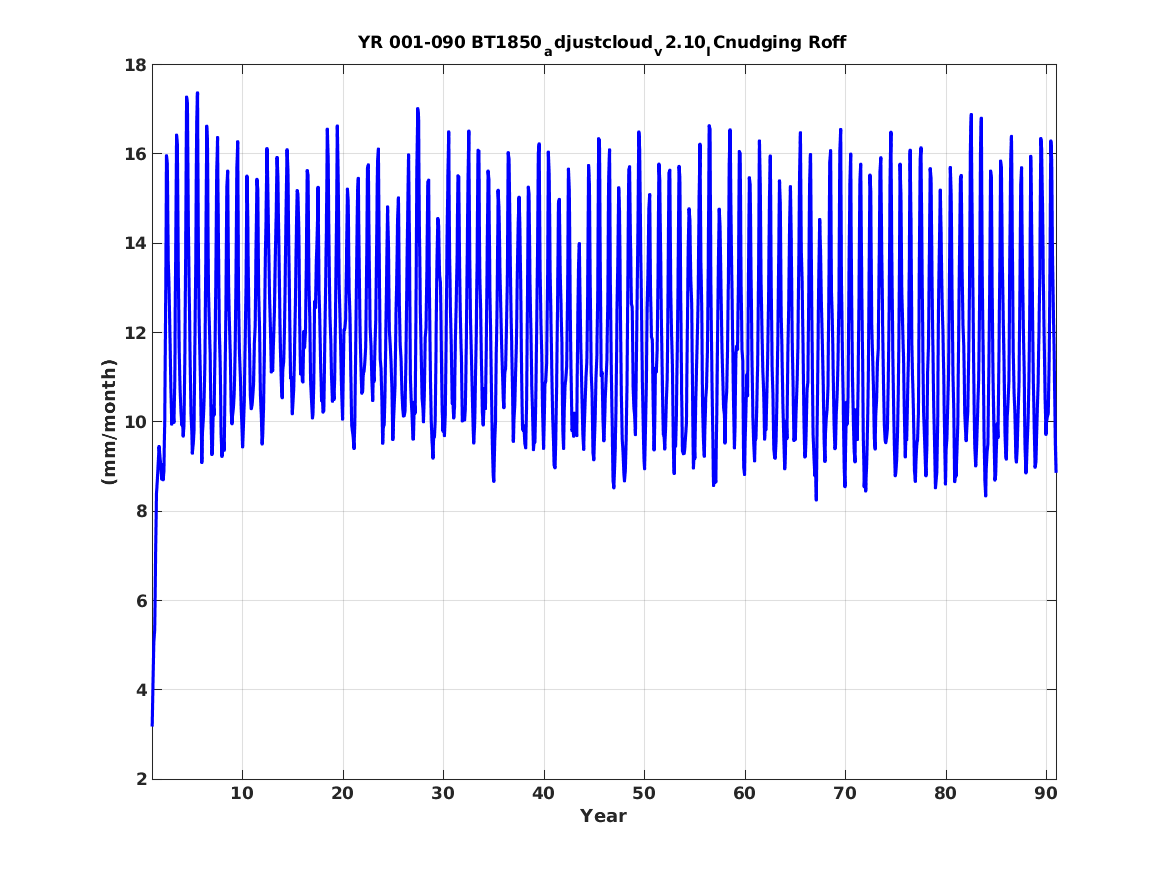Click the 'Year' x-axis label
Image resolution: width=1167 pixels, height=875 pixels.
coord(603,816)
